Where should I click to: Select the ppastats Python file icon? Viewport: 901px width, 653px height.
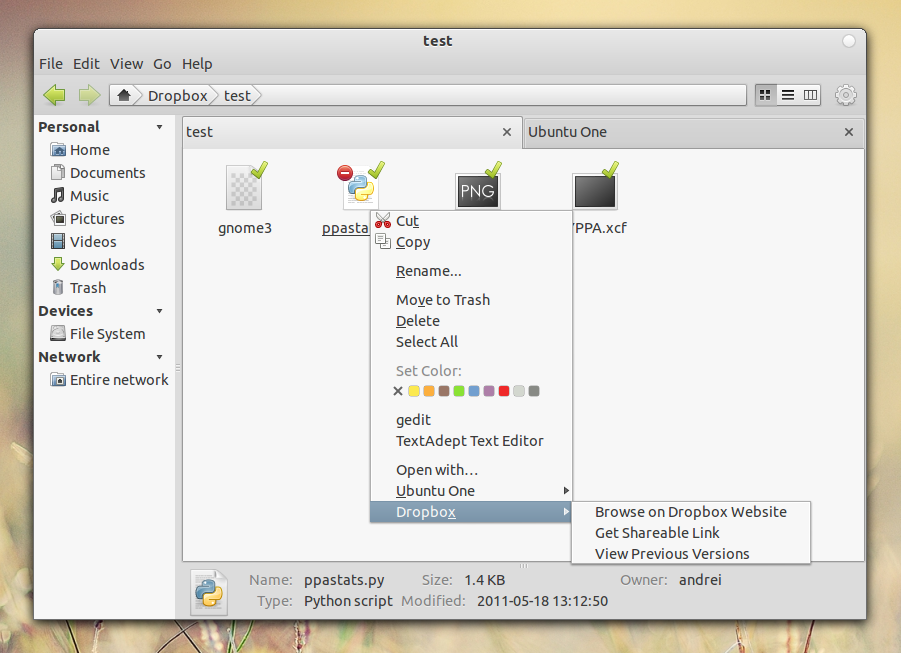click(x=361, y=186)
